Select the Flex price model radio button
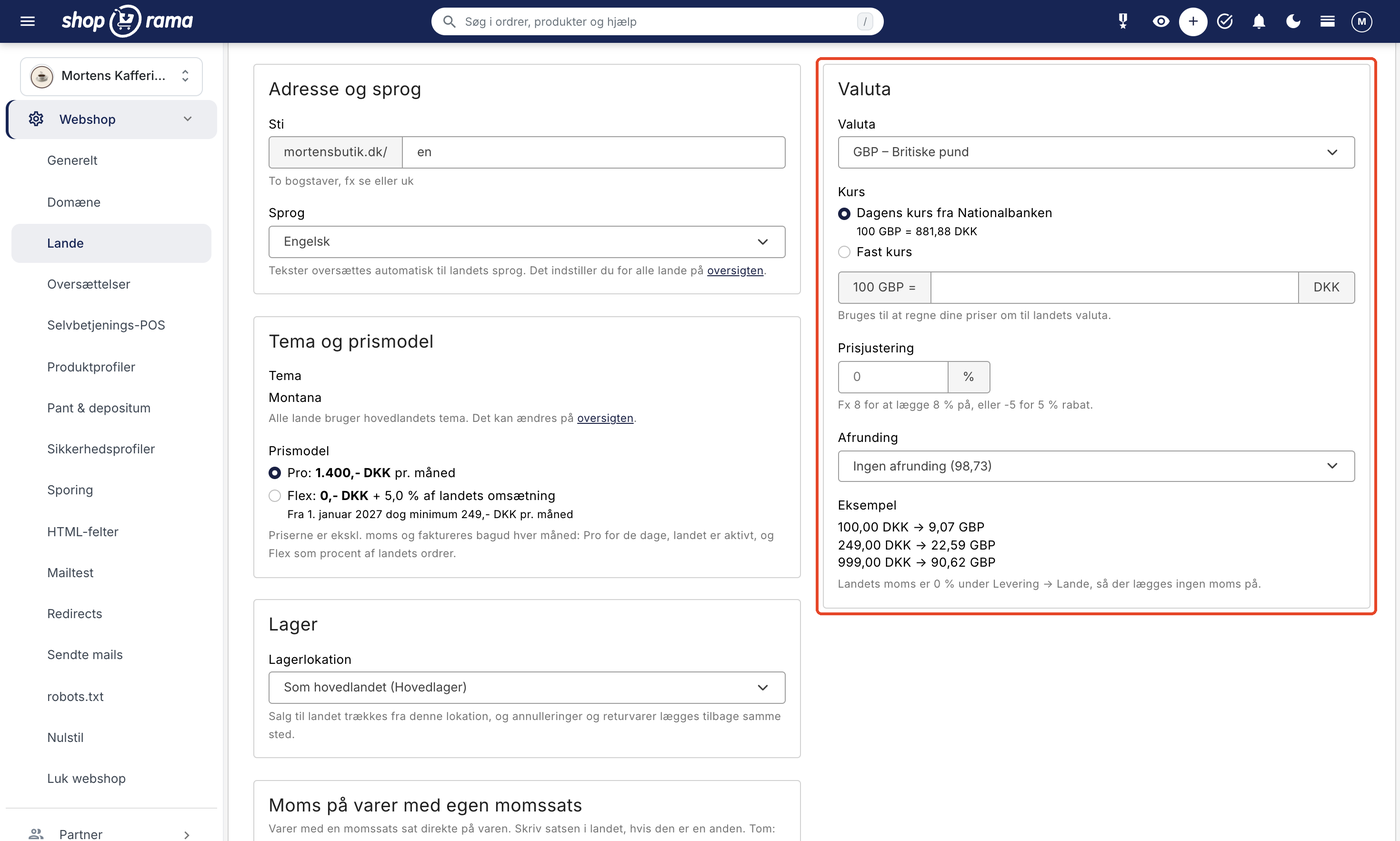Viewport: 1400px width, 841px height. click(275, 496)
